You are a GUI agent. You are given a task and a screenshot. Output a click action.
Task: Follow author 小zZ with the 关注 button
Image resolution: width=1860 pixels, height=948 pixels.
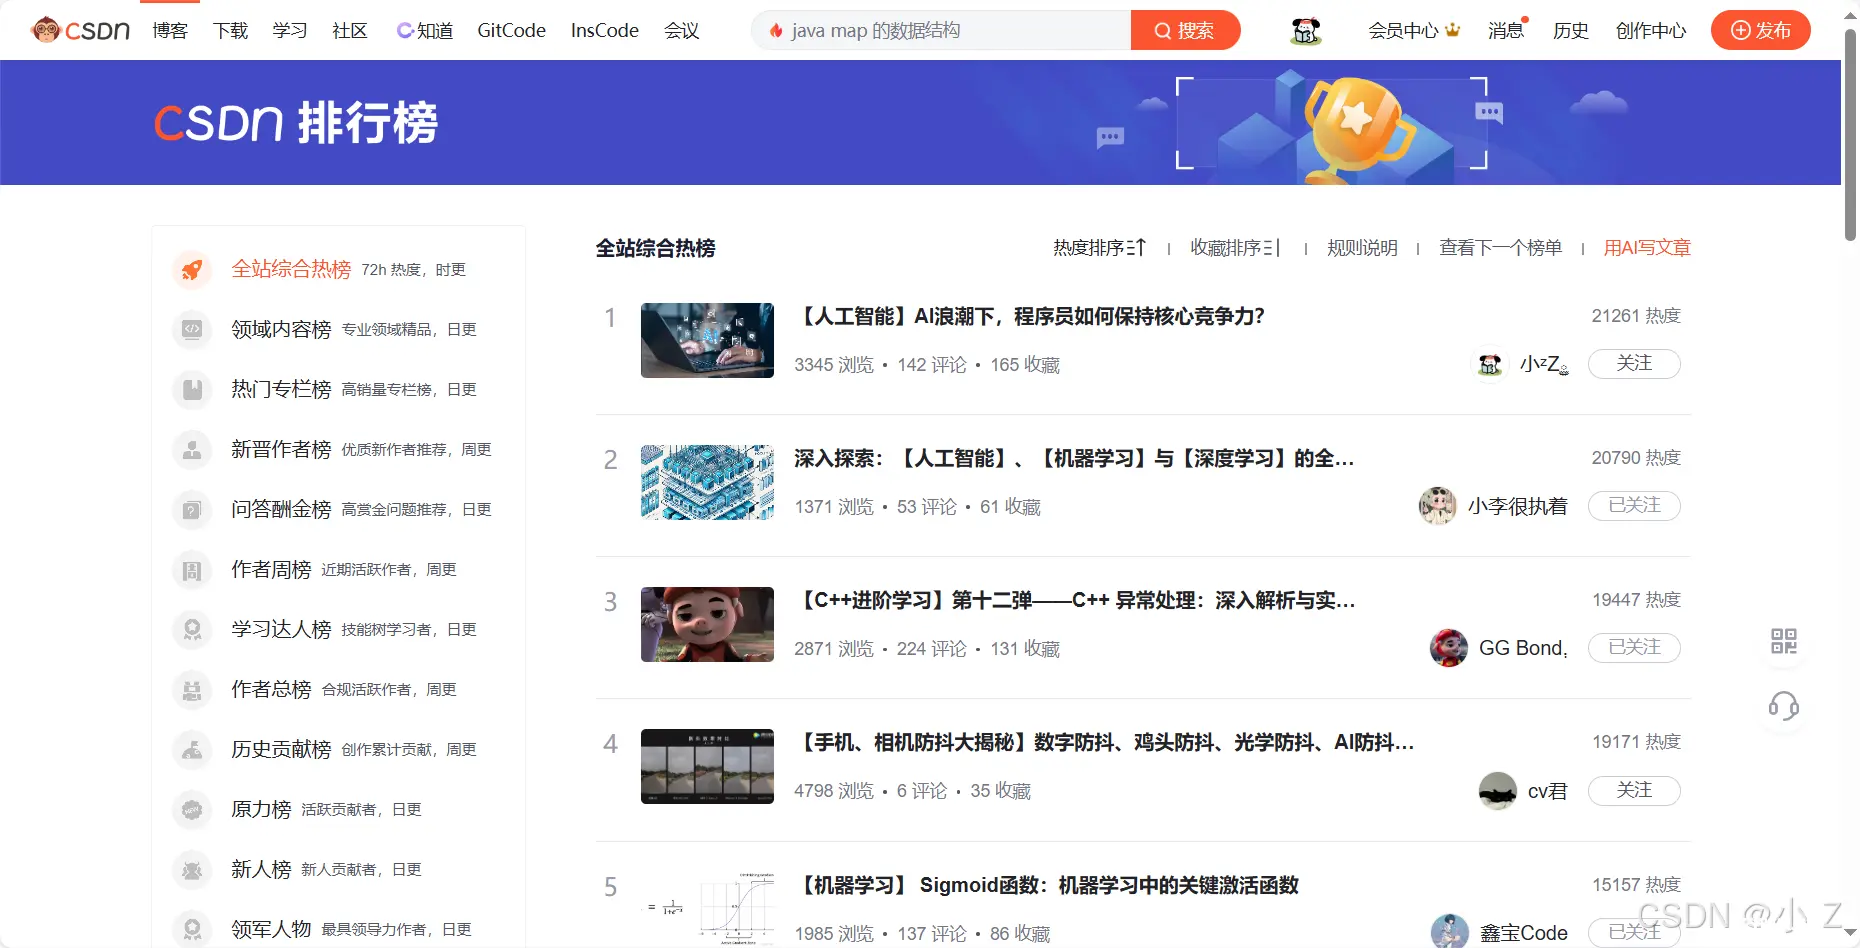tap(1634, 363)
